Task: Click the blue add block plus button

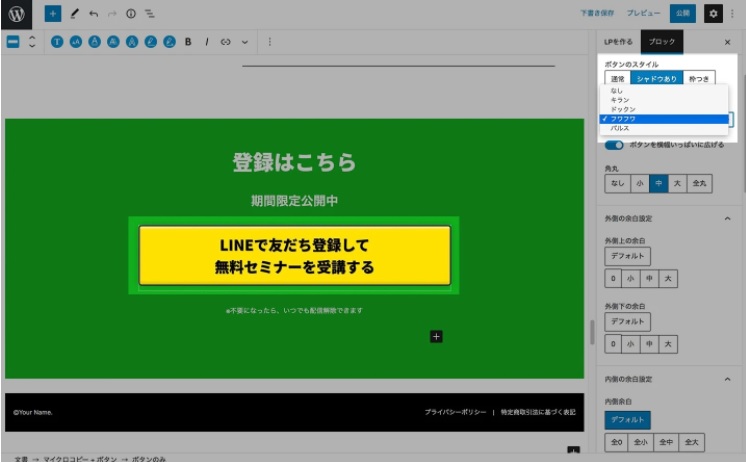Action: [x=53, y=14]
